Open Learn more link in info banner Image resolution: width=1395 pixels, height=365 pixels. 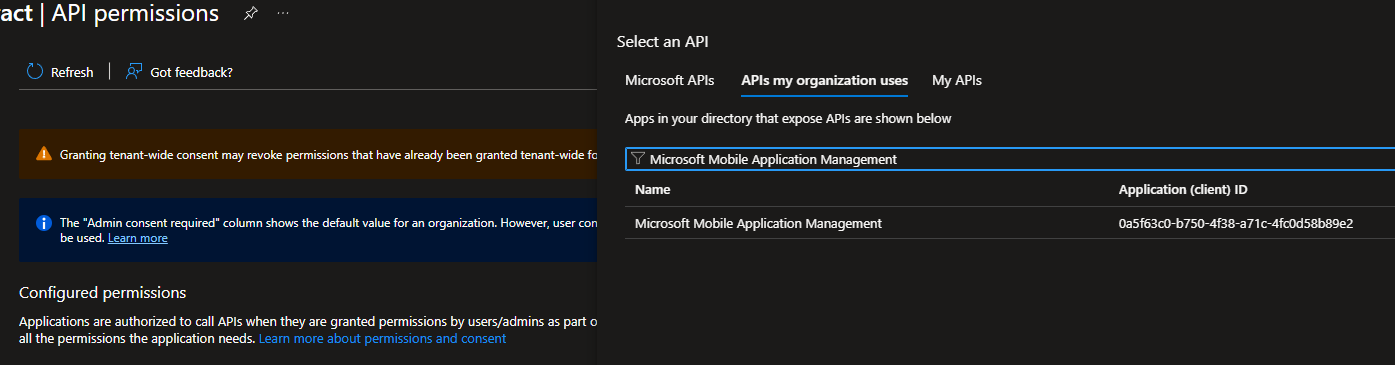138,238
